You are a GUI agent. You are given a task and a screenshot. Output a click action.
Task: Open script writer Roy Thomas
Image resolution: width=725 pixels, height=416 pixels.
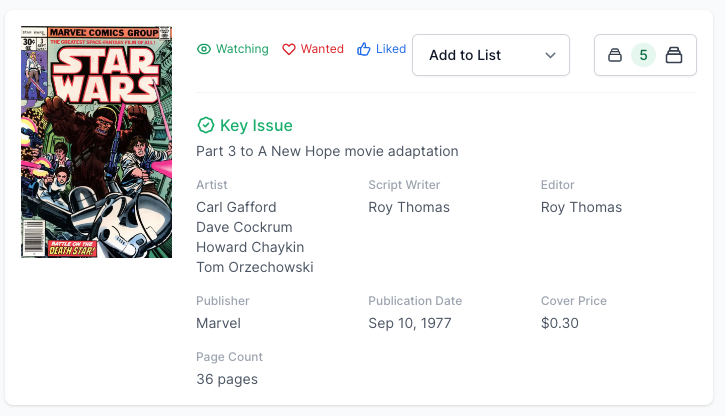click(x=409, y=207)
